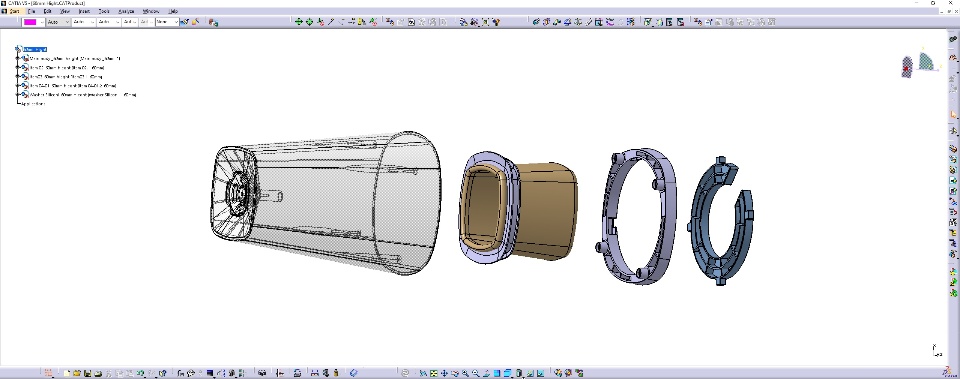
Task: Select the Applications node in the tree
Action: (33, 103)
